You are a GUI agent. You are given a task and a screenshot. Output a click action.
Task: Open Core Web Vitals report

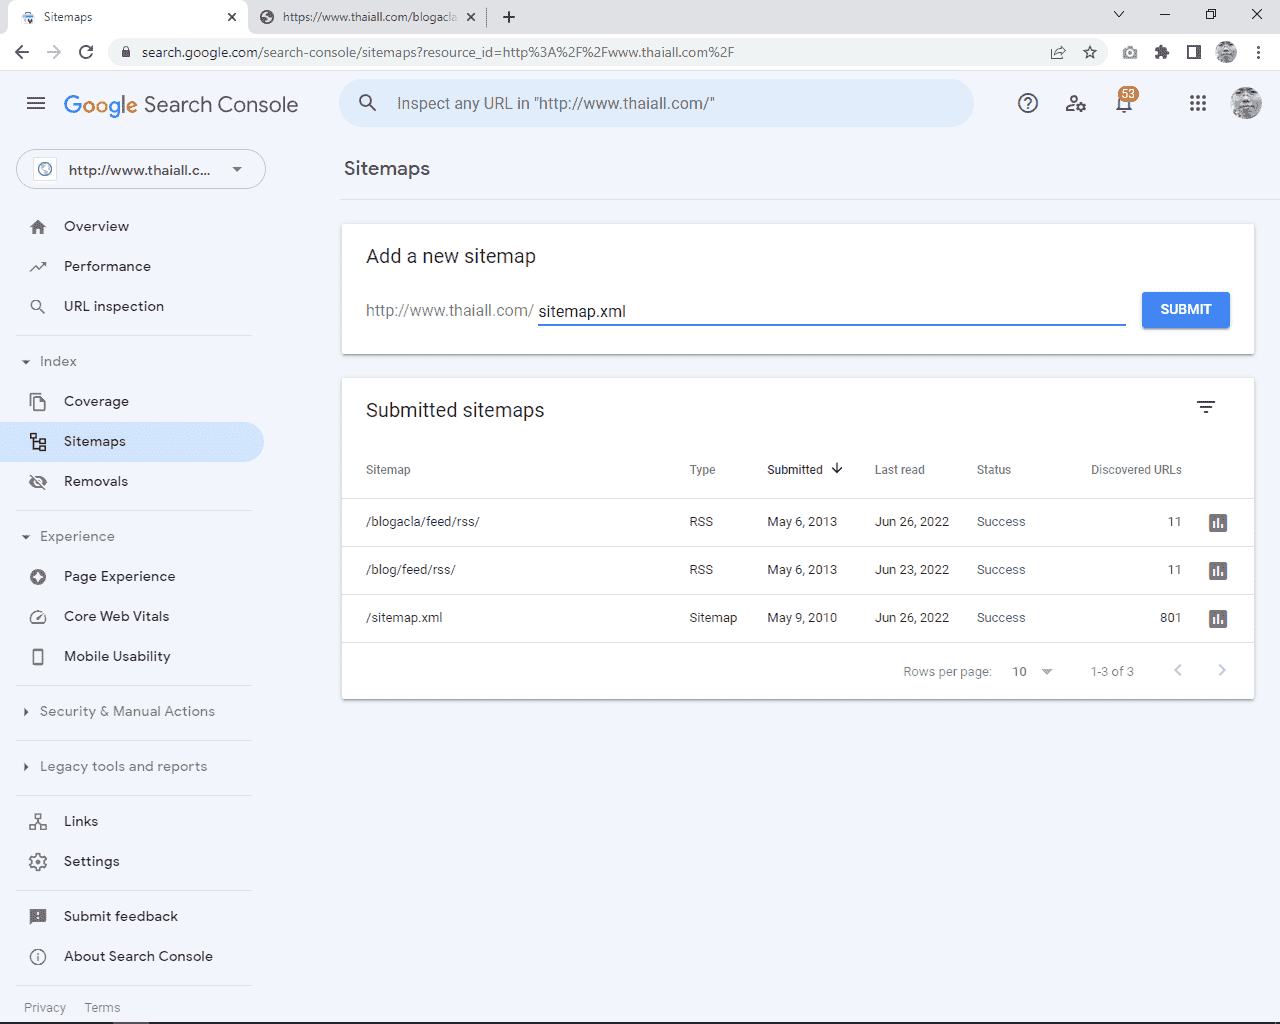click(116, 616)
